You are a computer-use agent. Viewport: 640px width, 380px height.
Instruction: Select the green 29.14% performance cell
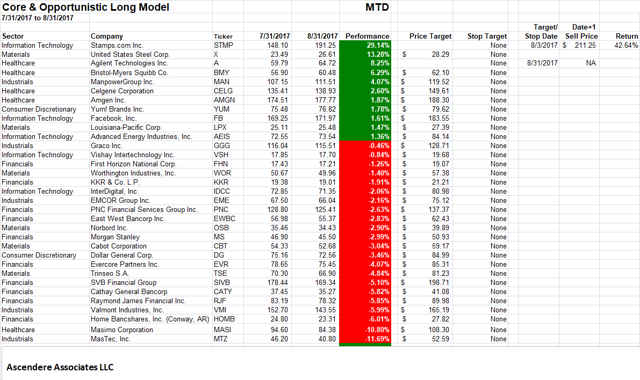point(365,45)
